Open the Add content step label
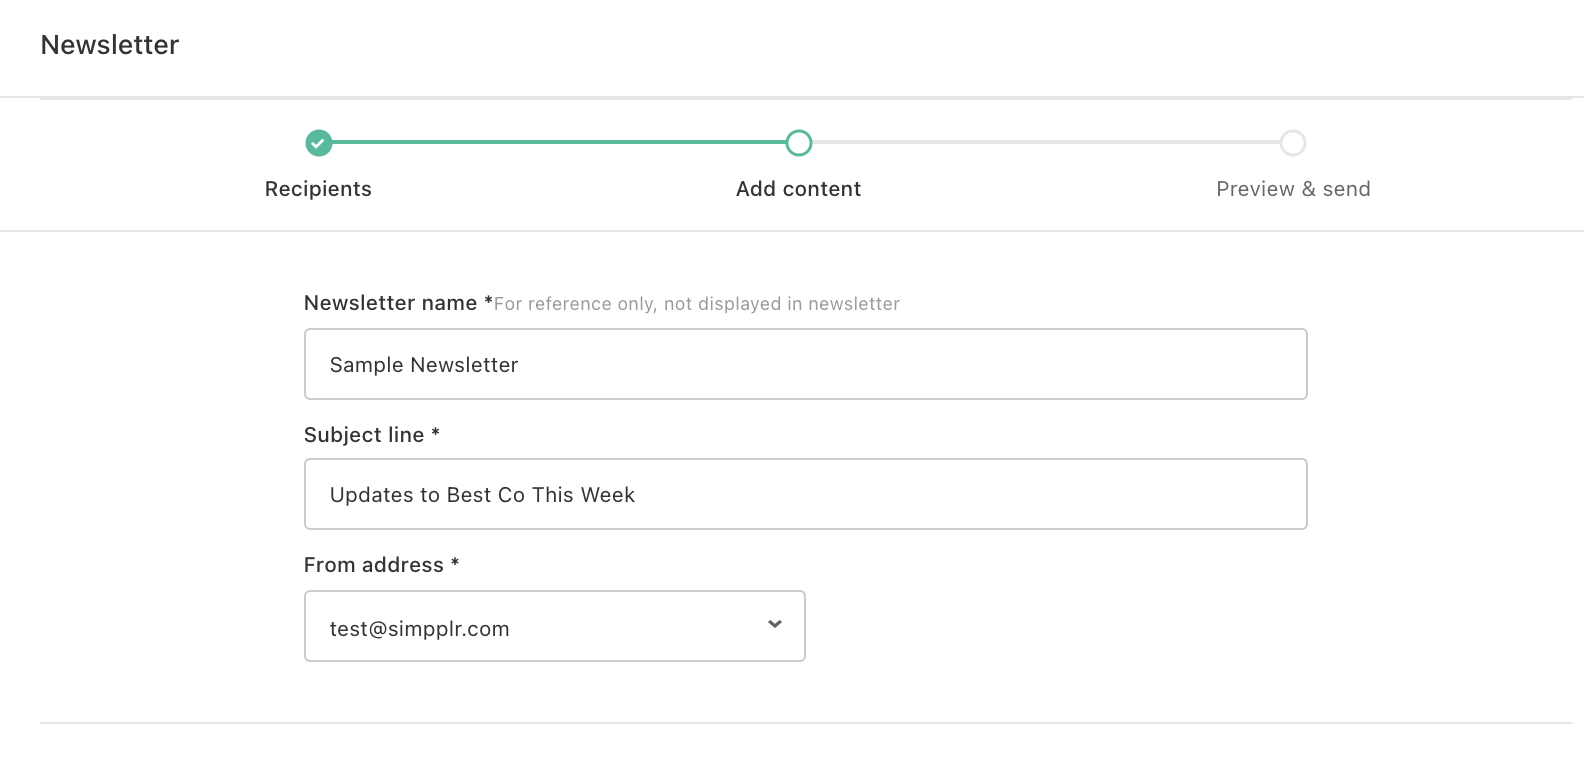 pyautogui.click(x=798, y=189)
